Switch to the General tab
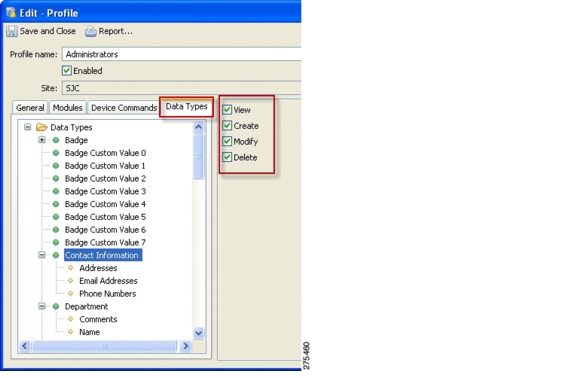This screenshot has height=378, width=576. (x=30, y=108)
